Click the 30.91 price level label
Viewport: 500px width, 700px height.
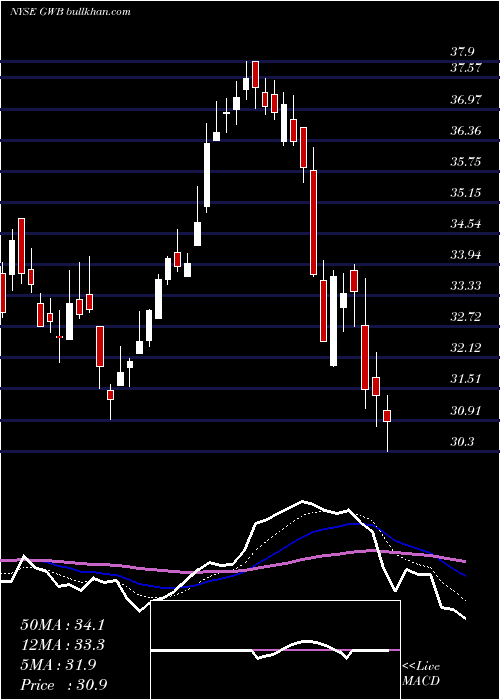click(466, 411)
